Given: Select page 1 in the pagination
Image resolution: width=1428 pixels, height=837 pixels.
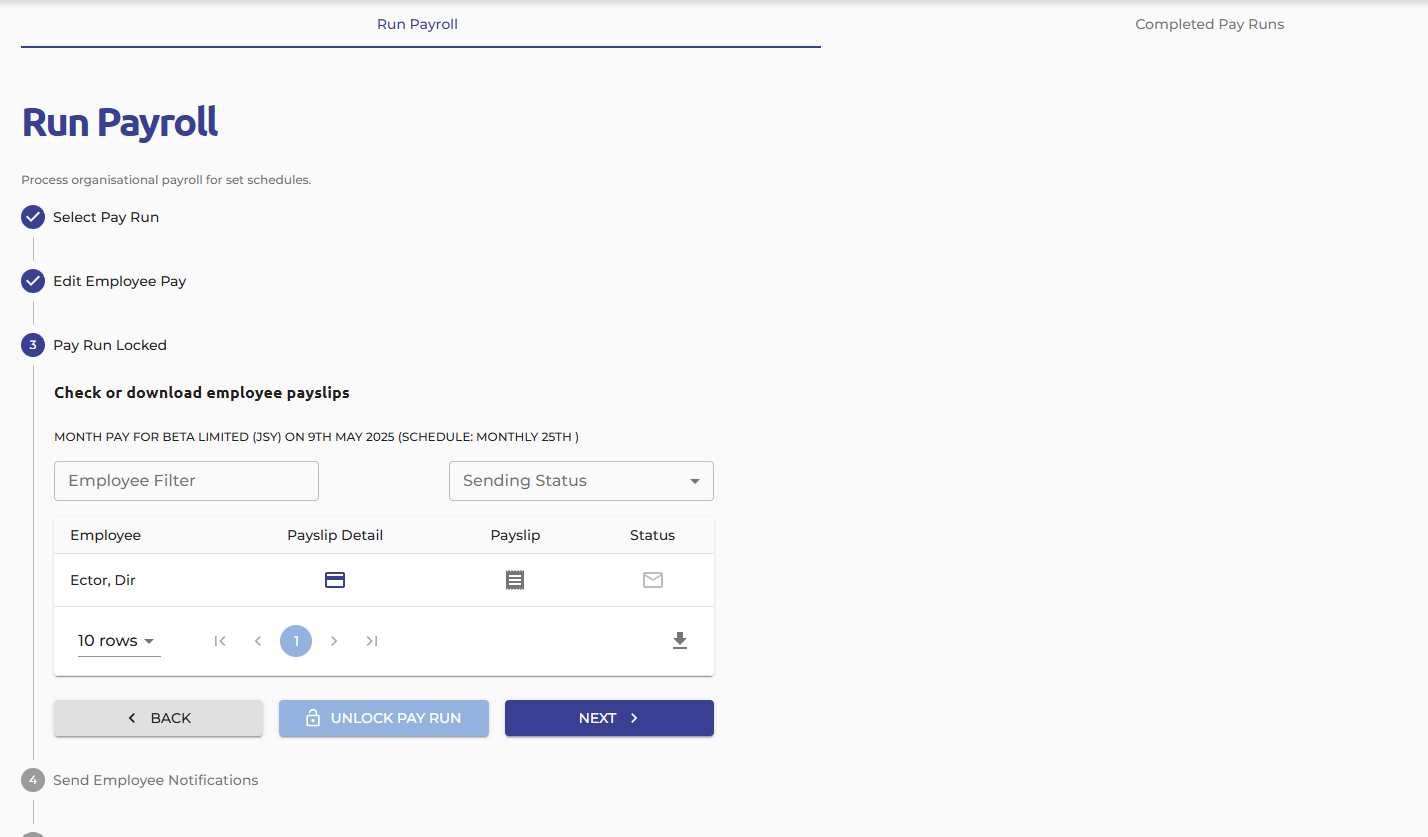Looking at the screenshot, I should [296, 641].
